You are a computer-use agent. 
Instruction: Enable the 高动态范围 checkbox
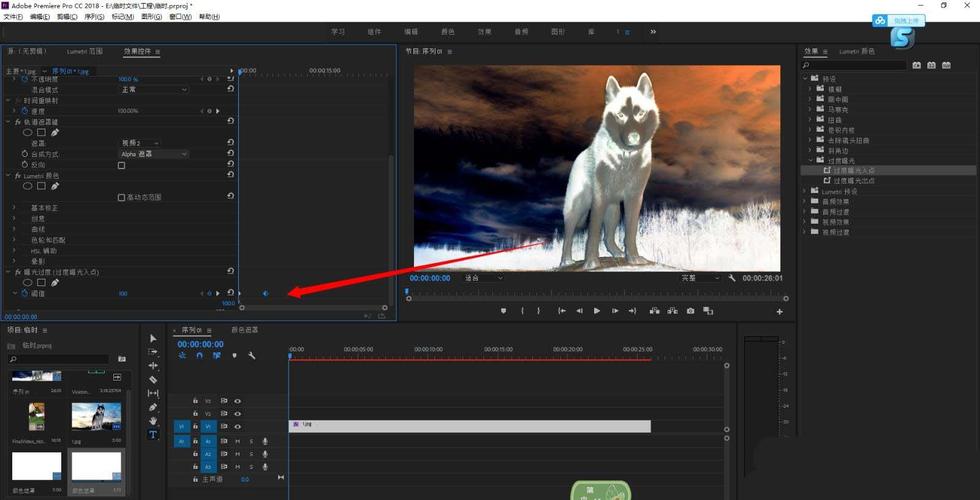point(122,197)
